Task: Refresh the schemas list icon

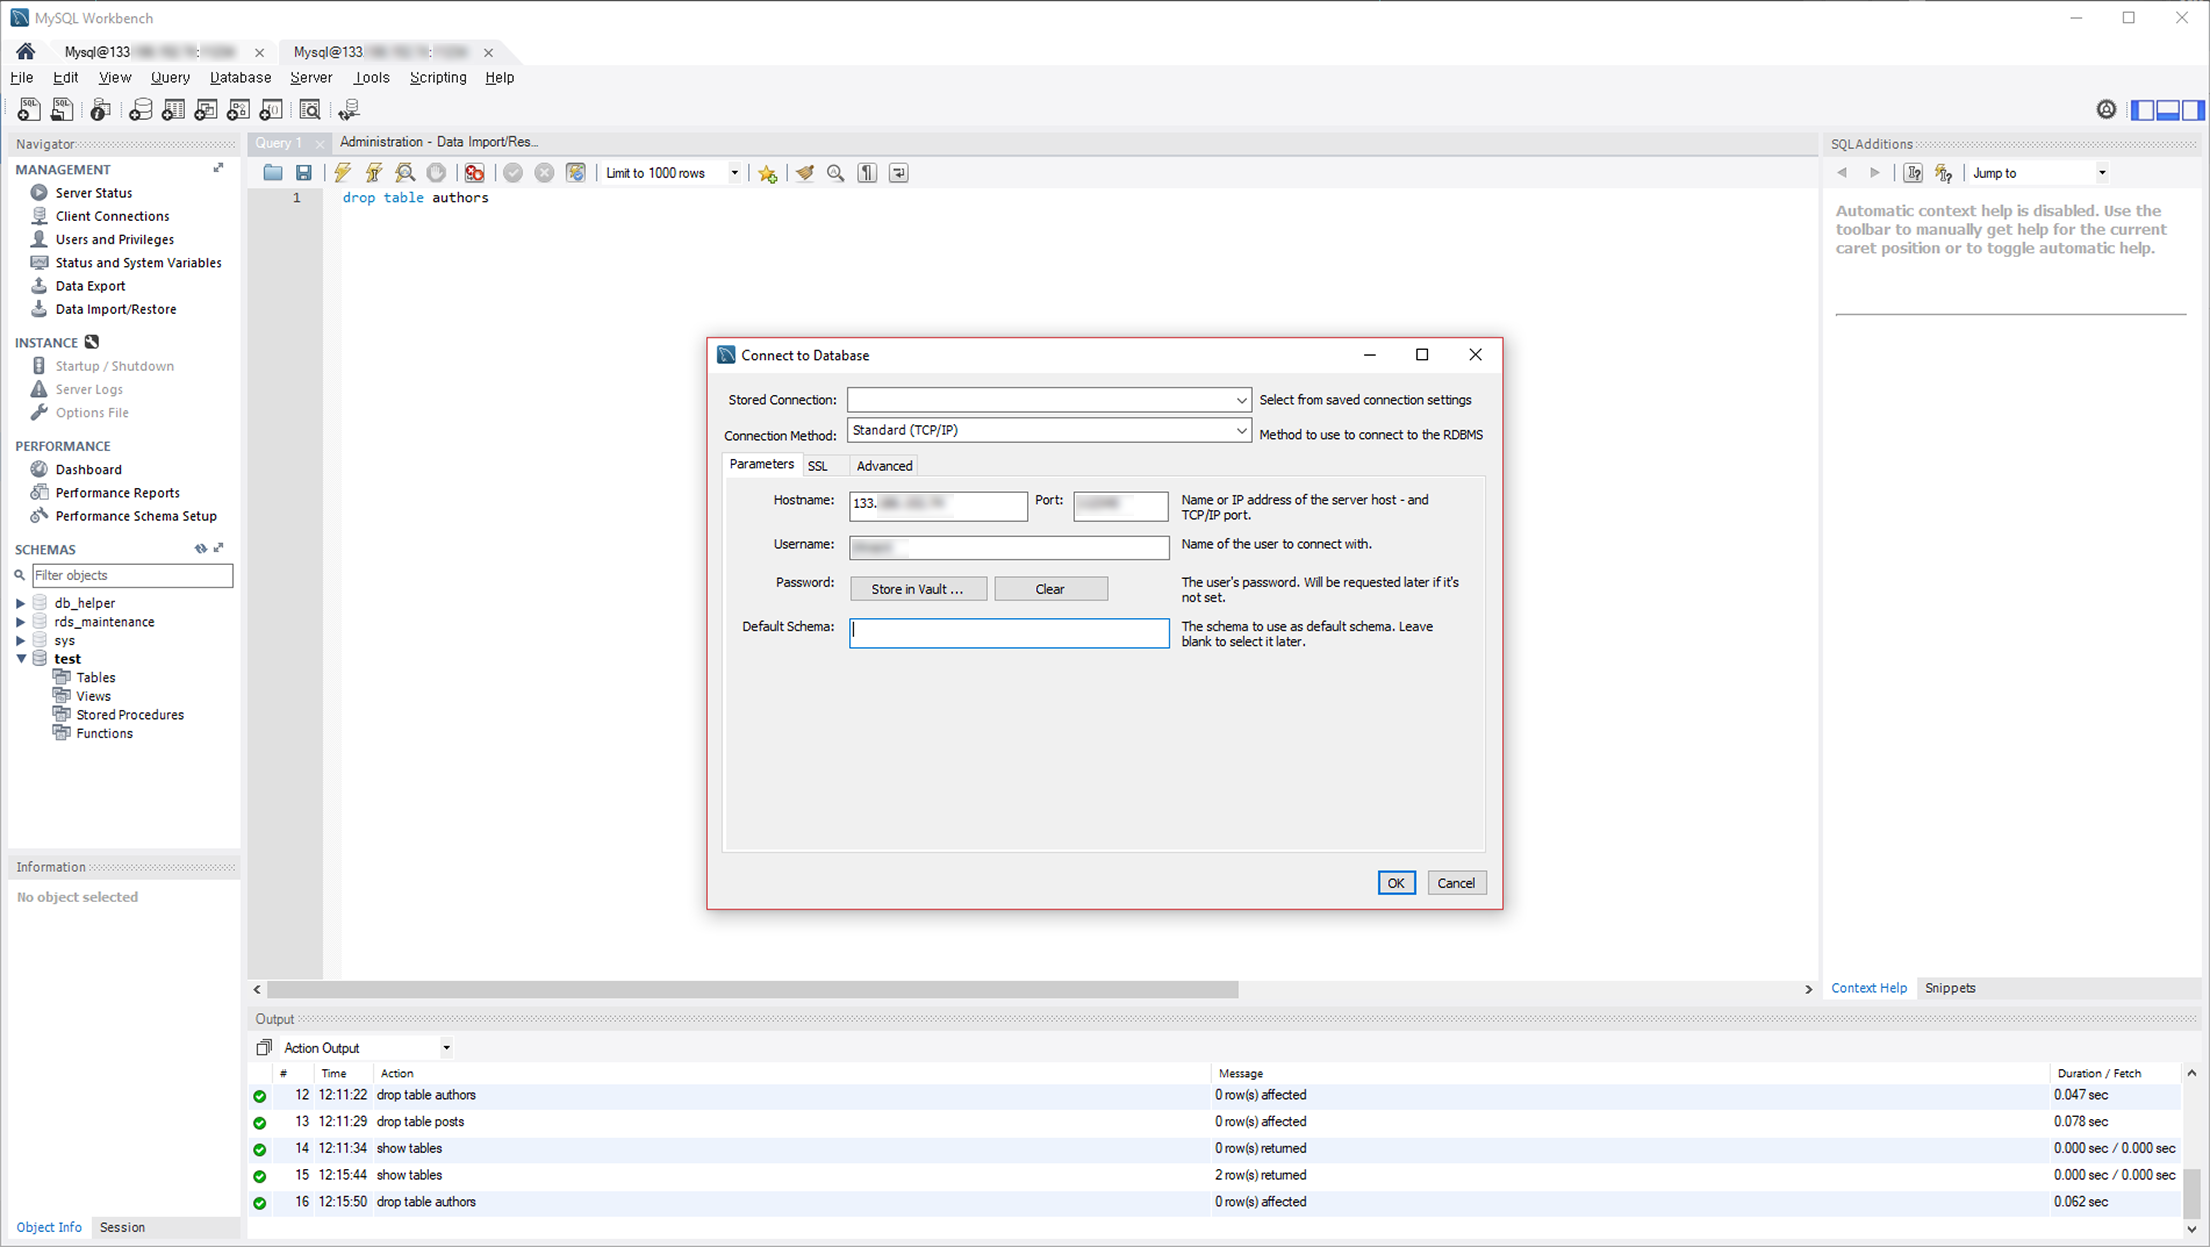Action: pos(201,548)
